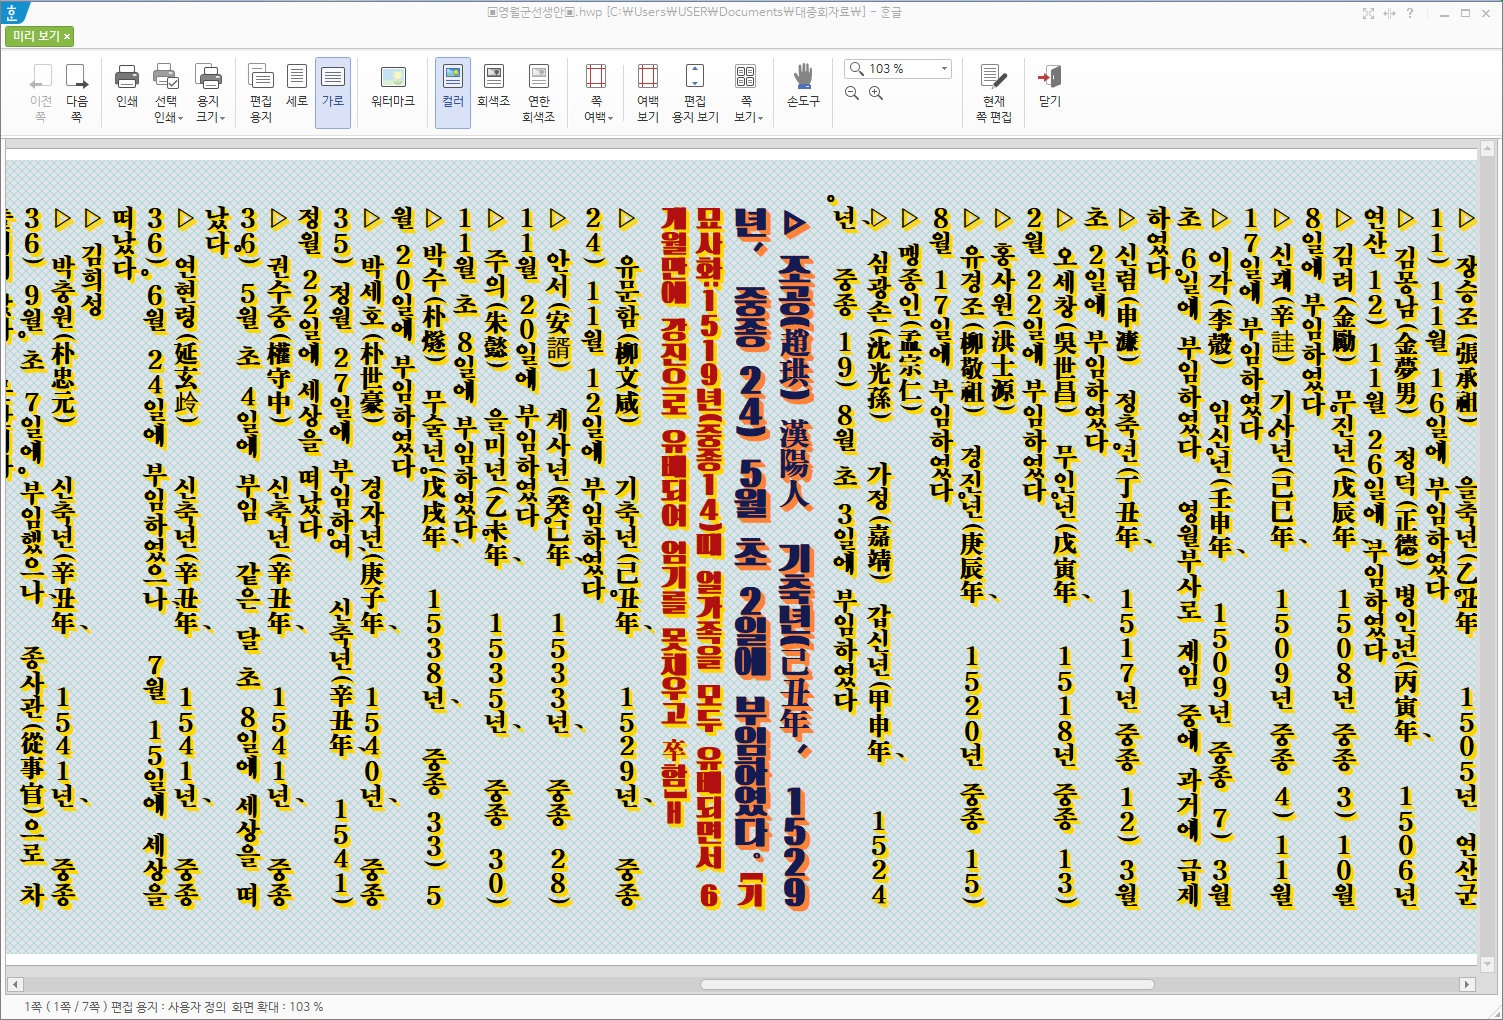
Task: Go to next page (다음 쪽)
Action: pyautogui.click(x=77, y=92)
